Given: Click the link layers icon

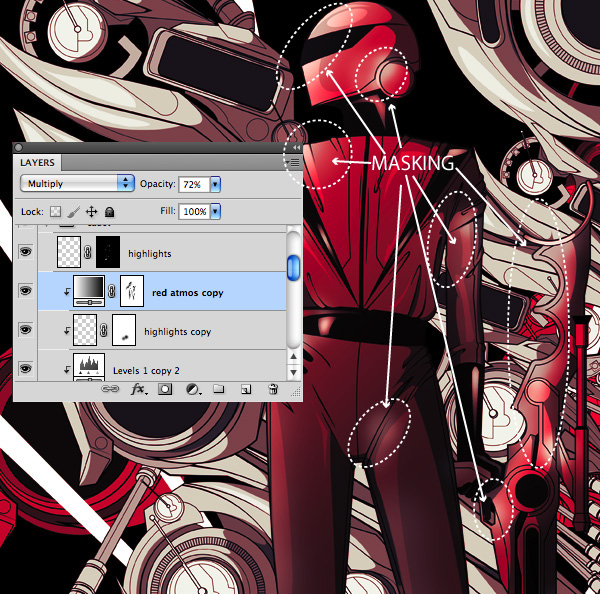Looking at the screenshot, I should tap(111, 389).
